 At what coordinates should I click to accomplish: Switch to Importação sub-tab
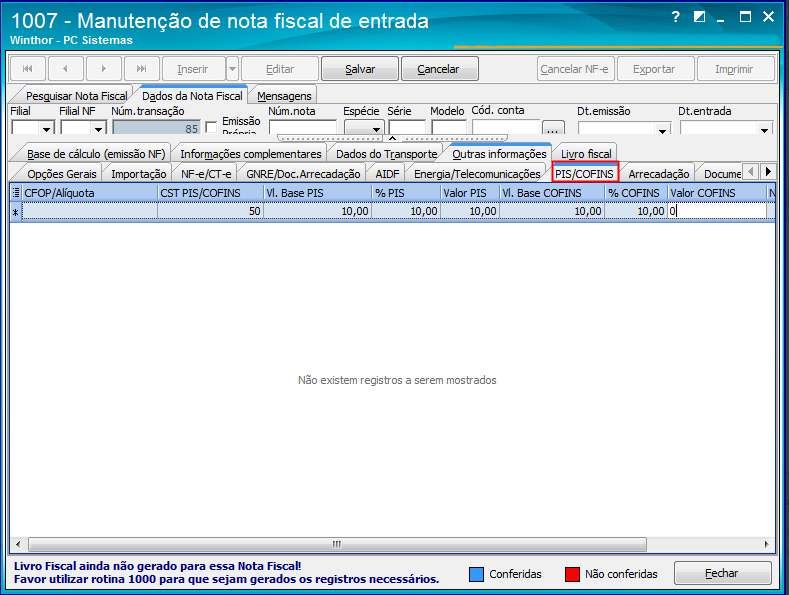(138, 174)
